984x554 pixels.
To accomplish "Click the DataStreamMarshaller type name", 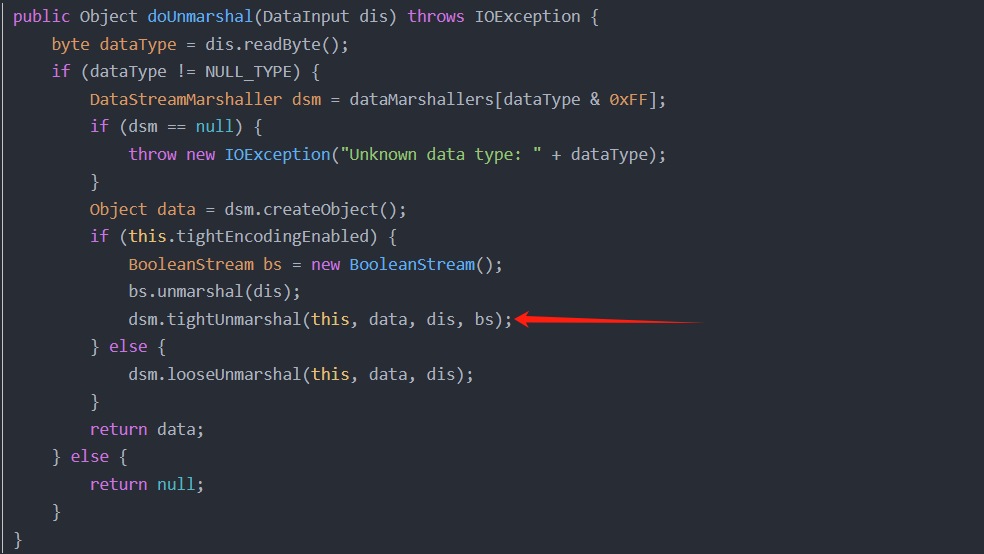I will tap(186, 99).
